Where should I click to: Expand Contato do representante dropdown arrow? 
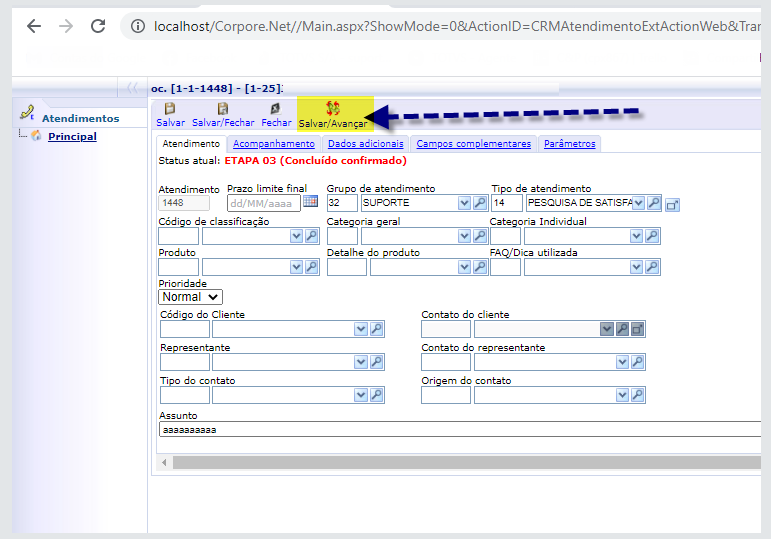tap(623, 362)
